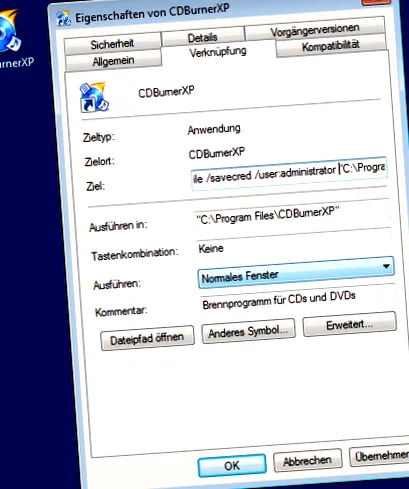
Task: Click the Dateipfad öffnen button
Action: click(x=147, y=338)
